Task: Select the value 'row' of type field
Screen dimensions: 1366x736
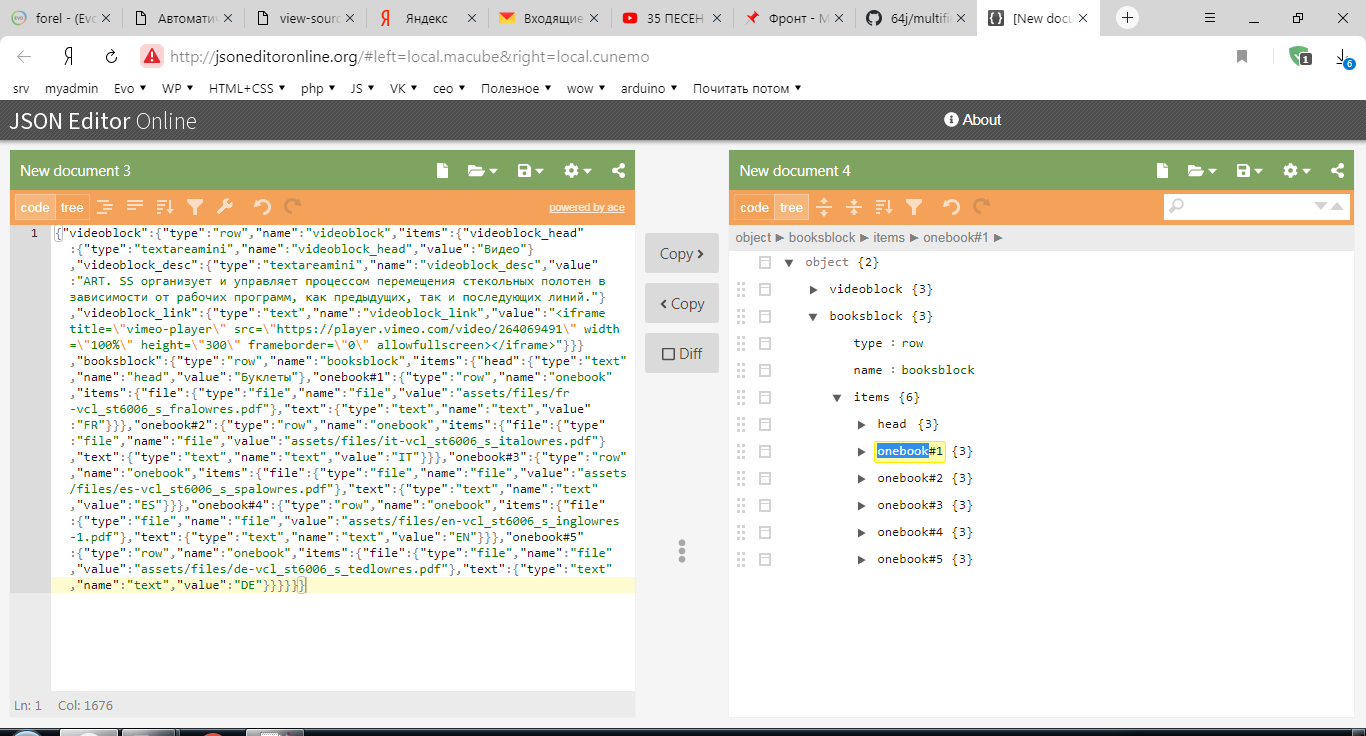Action: tap(912, 343)
